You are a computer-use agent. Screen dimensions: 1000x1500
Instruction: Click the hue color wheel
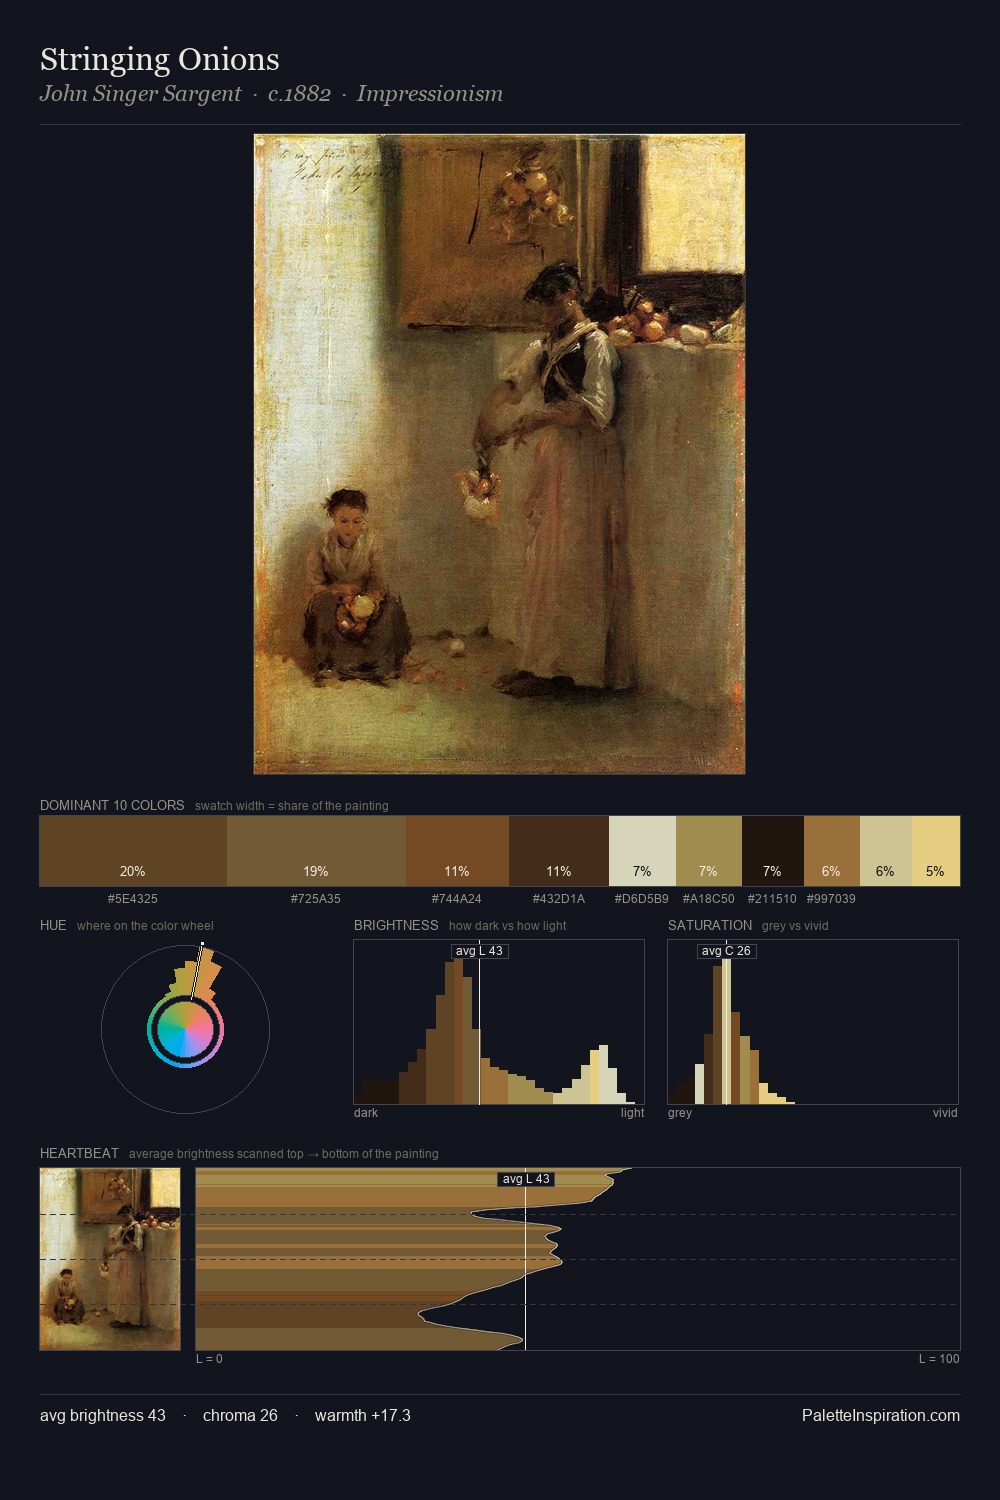(x=185, y=1030)
